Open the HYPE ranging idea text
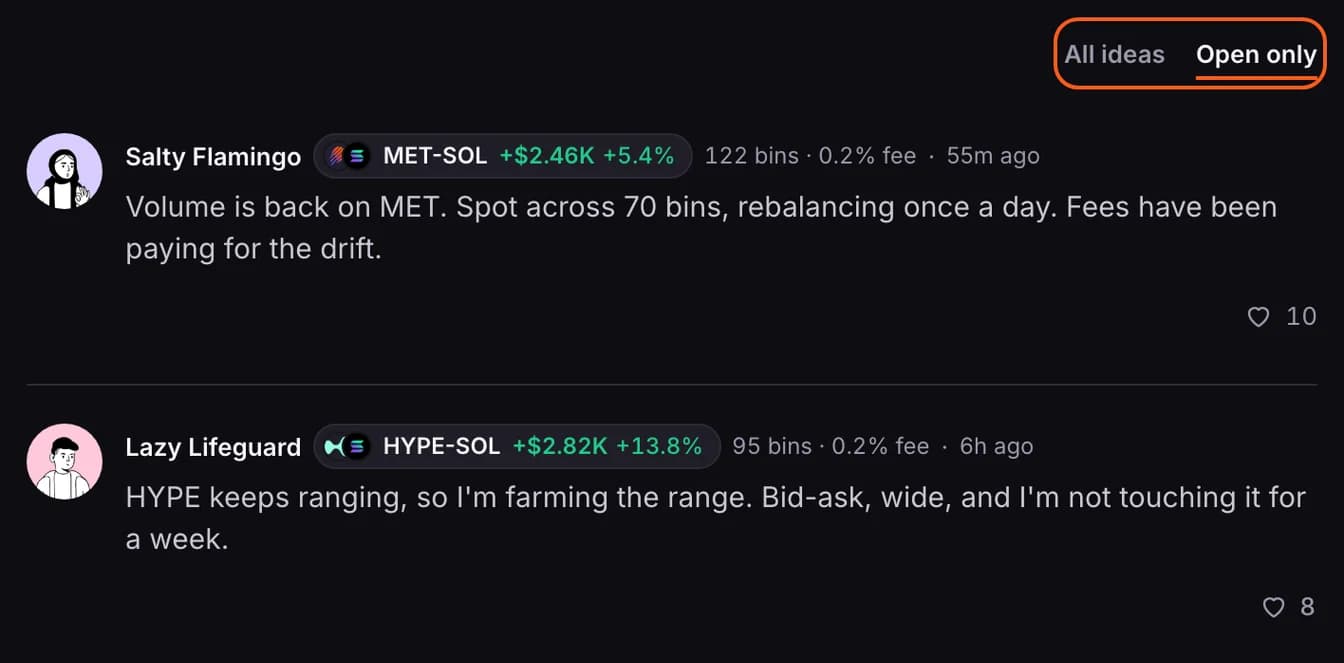This screenshot has height=663, width=1344. (x=716, y=518)
